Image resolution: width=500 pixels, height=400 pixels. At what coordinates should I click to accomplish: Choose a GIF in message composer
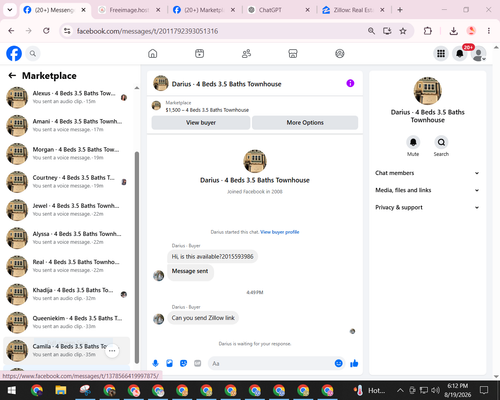tap(198, 363)
